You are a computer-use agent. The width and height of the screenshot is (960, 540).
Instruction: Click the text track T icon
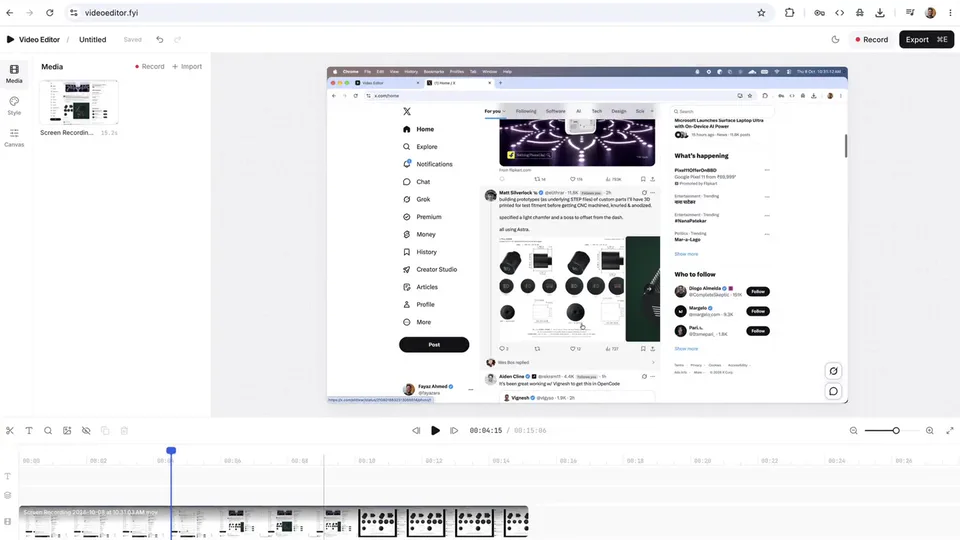coord(7,476)
